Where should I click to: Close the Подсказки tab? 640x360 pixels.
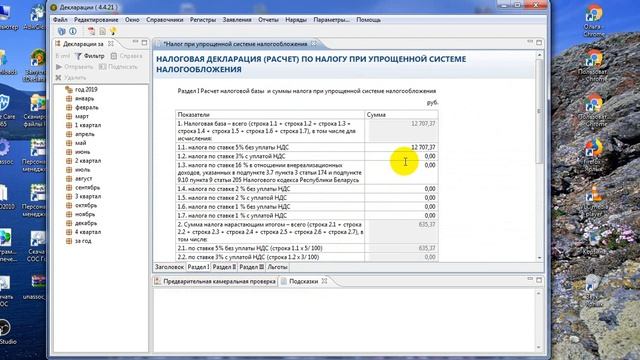[324, 281]
